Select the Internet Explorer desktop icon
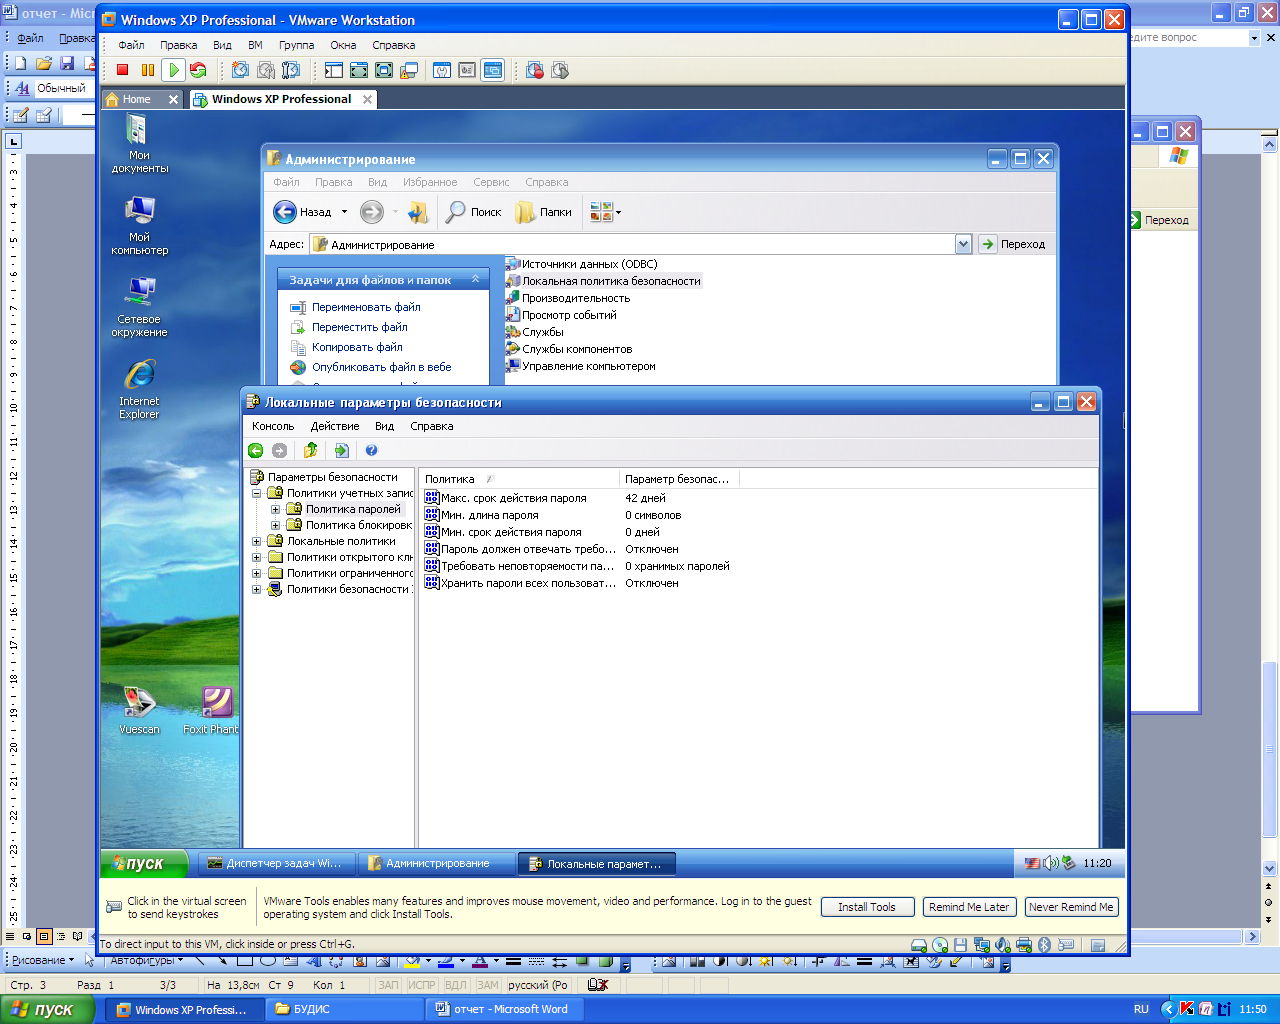Viewport: 1280px width, 1024px height. pyautogui.click(x=140, y=390)
